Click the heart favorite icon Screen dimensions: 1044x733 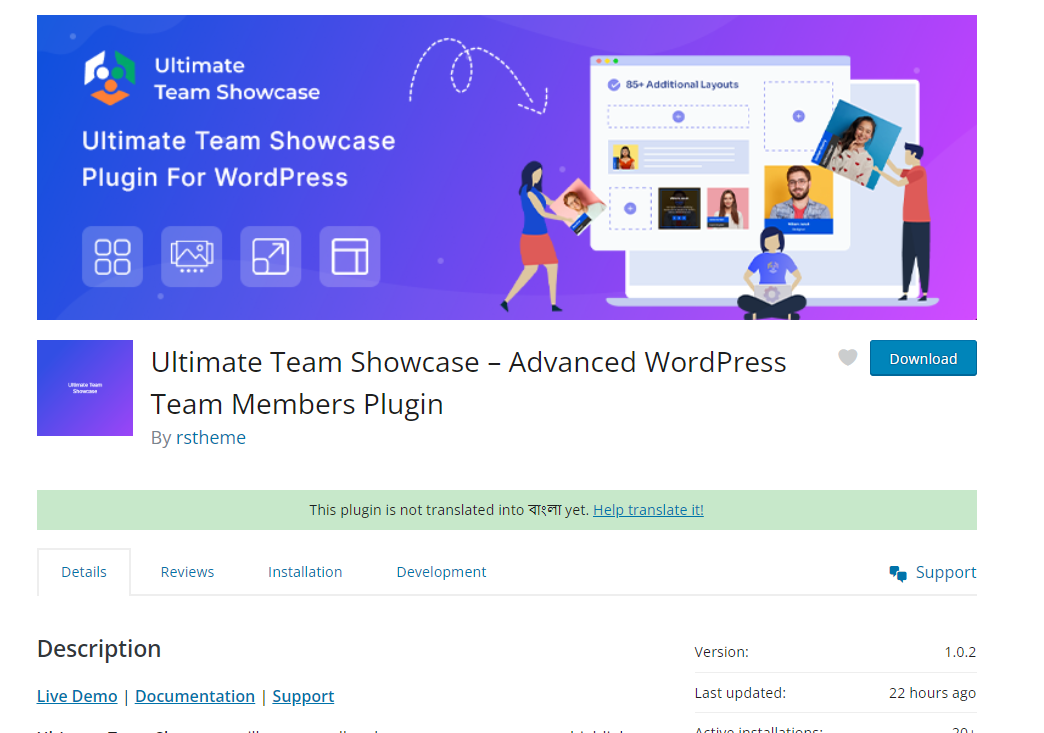point(847,358)
